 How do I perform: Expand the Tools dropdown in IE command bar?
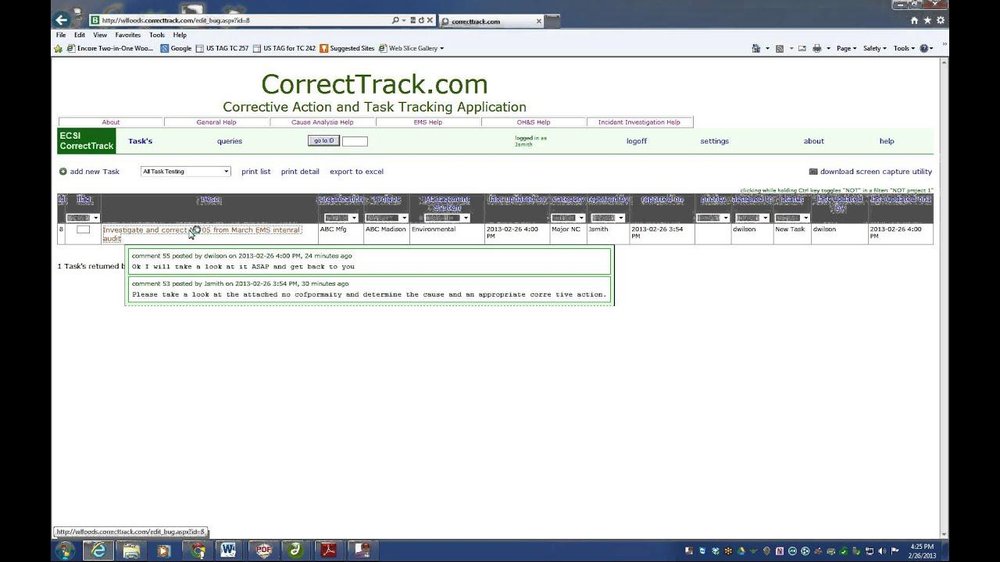click(x=904, y=48)
